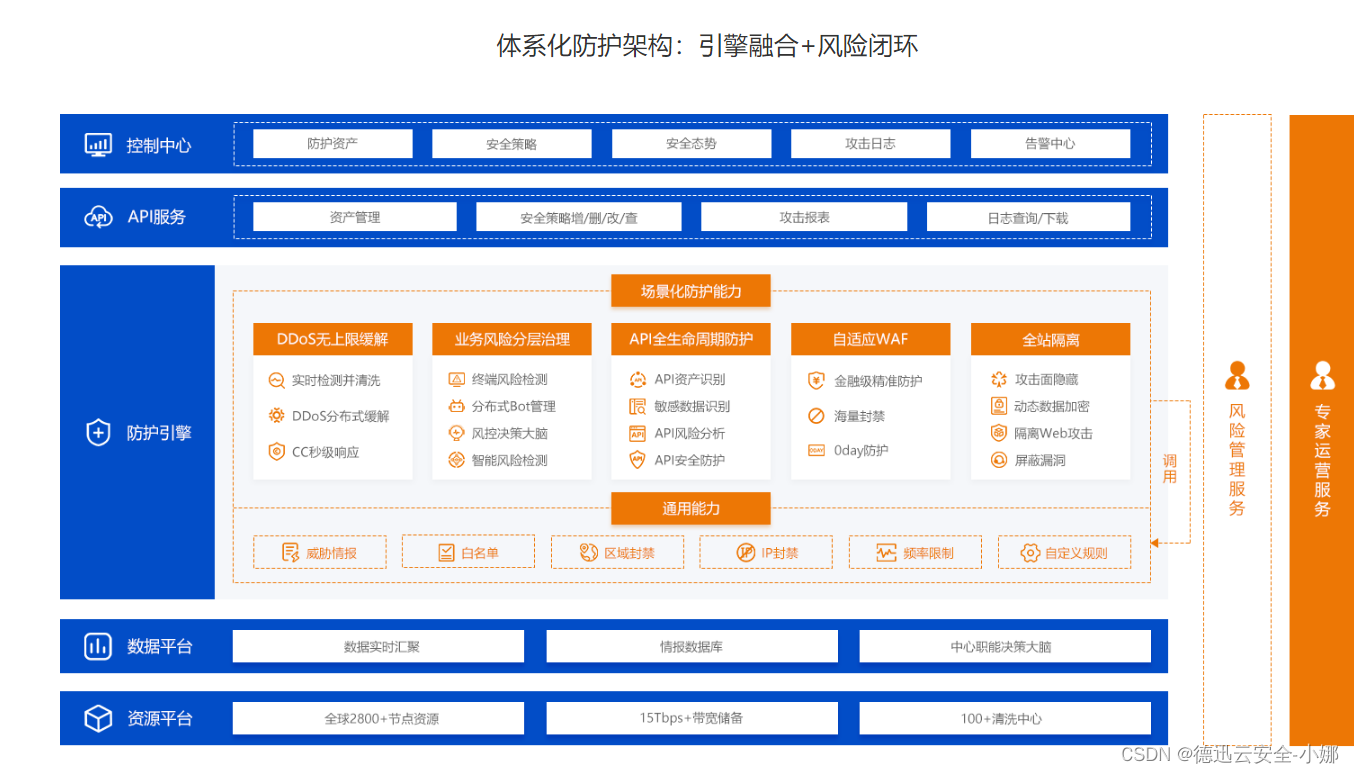The width and height of the screenshot is (1354, 773).
Task: Click the block icon beside 海量封禁
Action: coord(816,416)
